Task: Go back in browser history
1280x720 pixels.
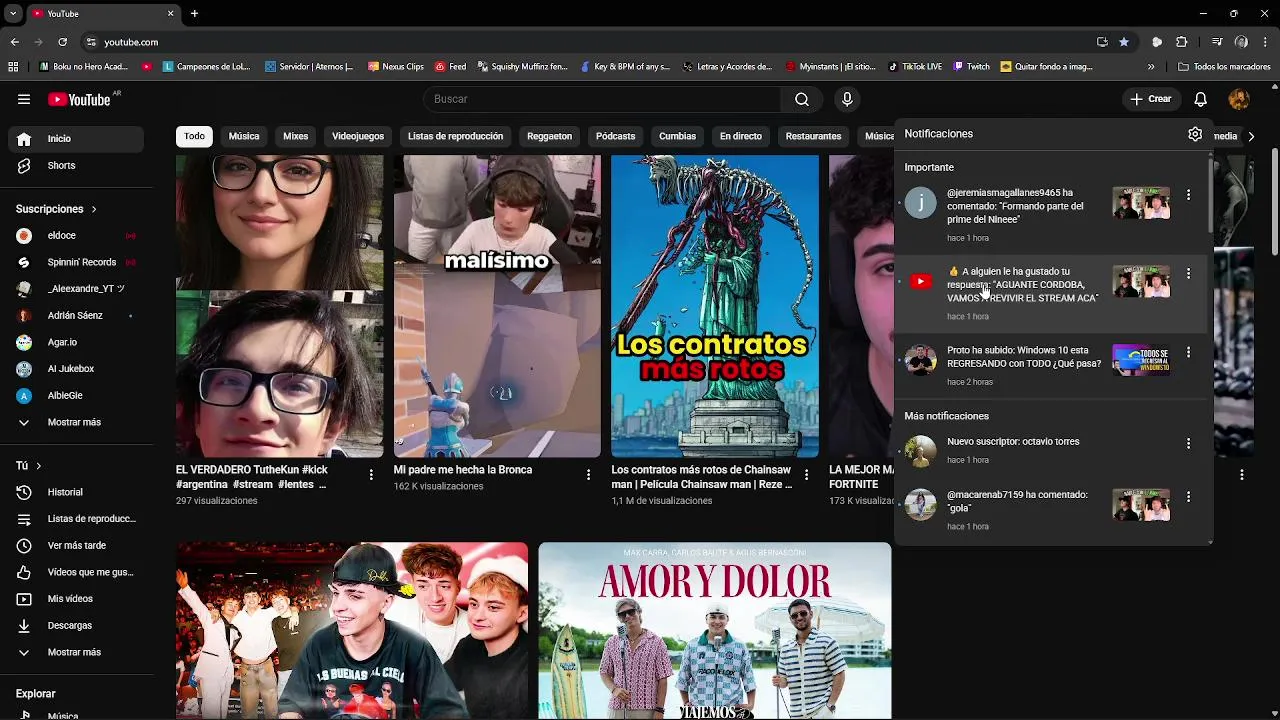Action: (x=15, y=42)
